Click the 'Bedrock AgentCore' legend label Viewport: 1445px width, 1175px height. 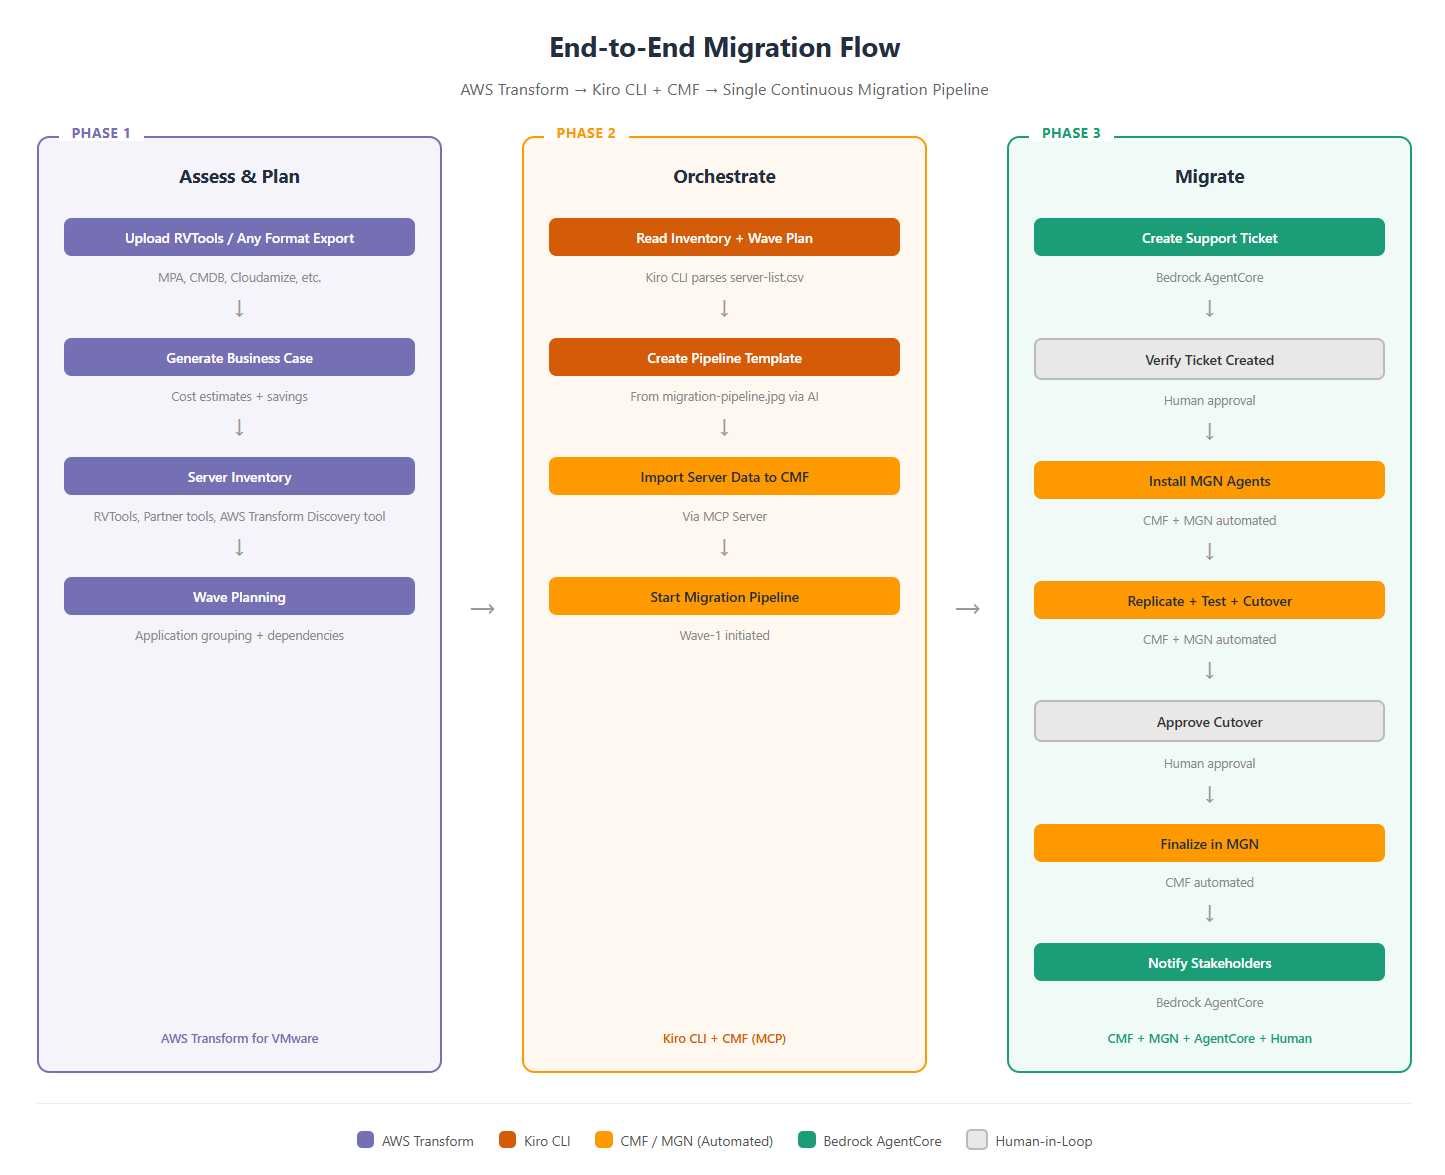(x=882, y=1141)
